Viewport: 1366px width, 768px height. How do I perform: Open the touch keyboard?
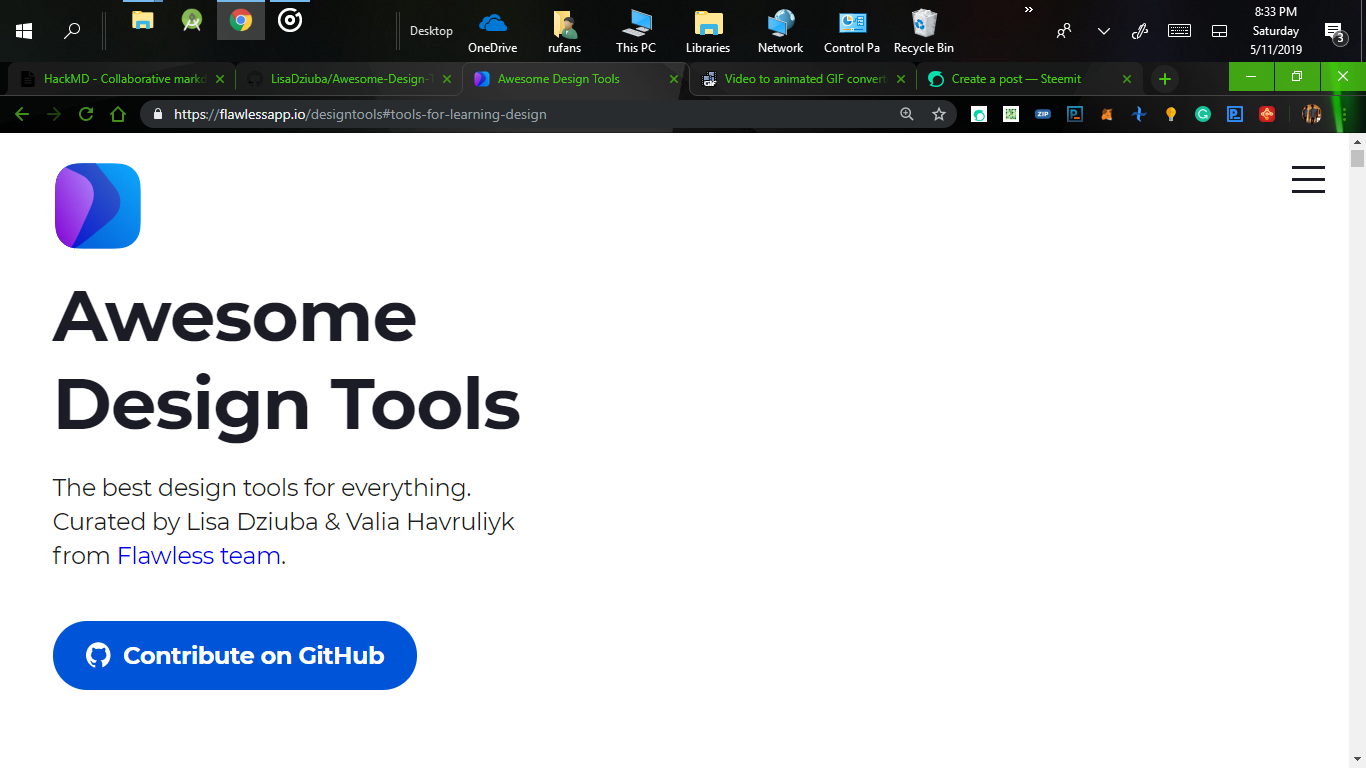tap(1179, 31)
